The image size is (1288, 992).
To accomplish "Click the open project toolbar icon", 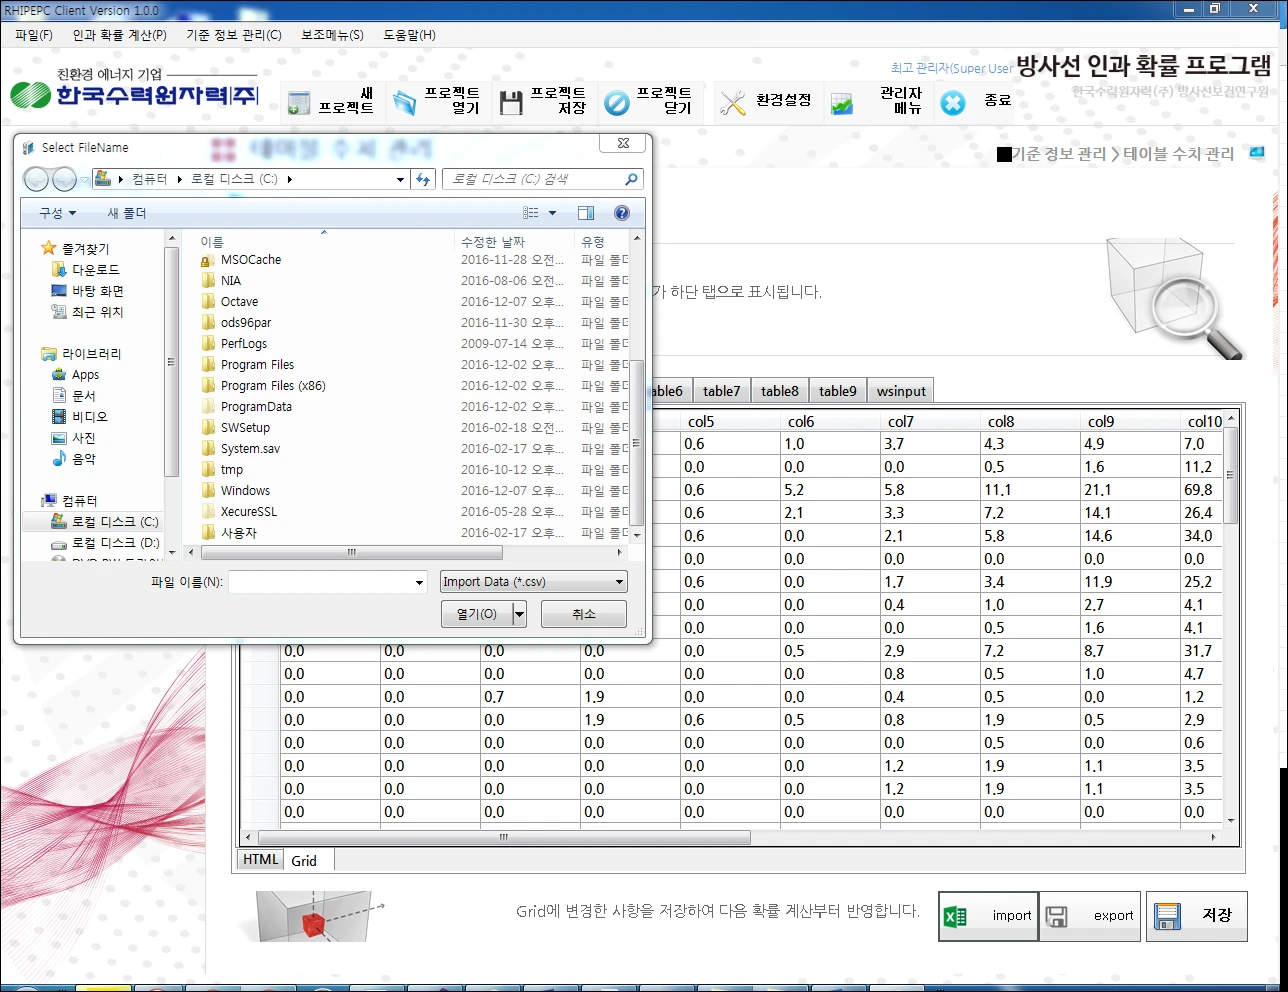I will (405, 102).
